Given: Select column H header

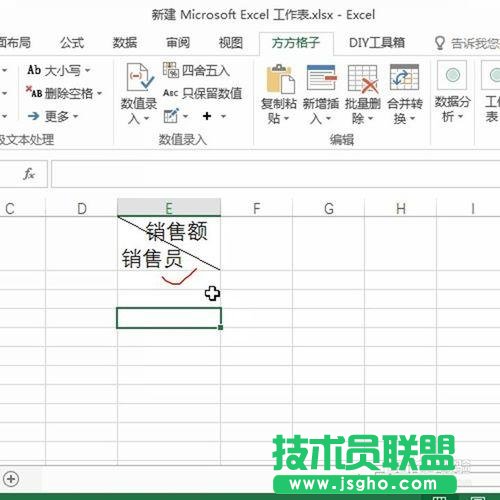Looking at the screenshot, I should (x=401, y=208).
